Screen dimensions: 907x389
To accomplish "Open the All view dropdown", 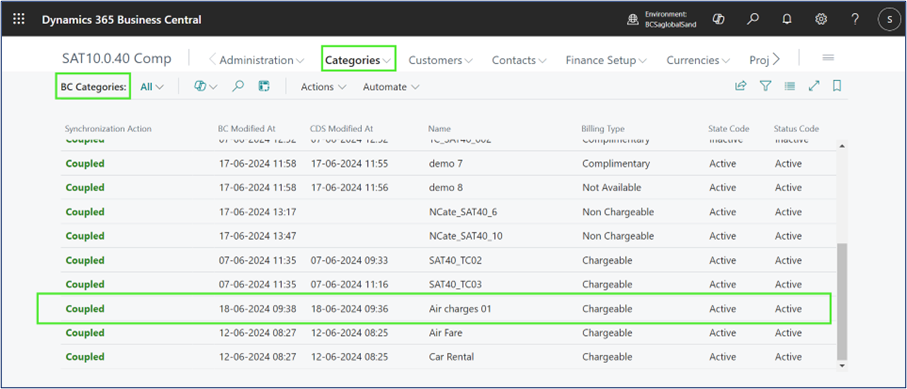I will pos(152,87).
